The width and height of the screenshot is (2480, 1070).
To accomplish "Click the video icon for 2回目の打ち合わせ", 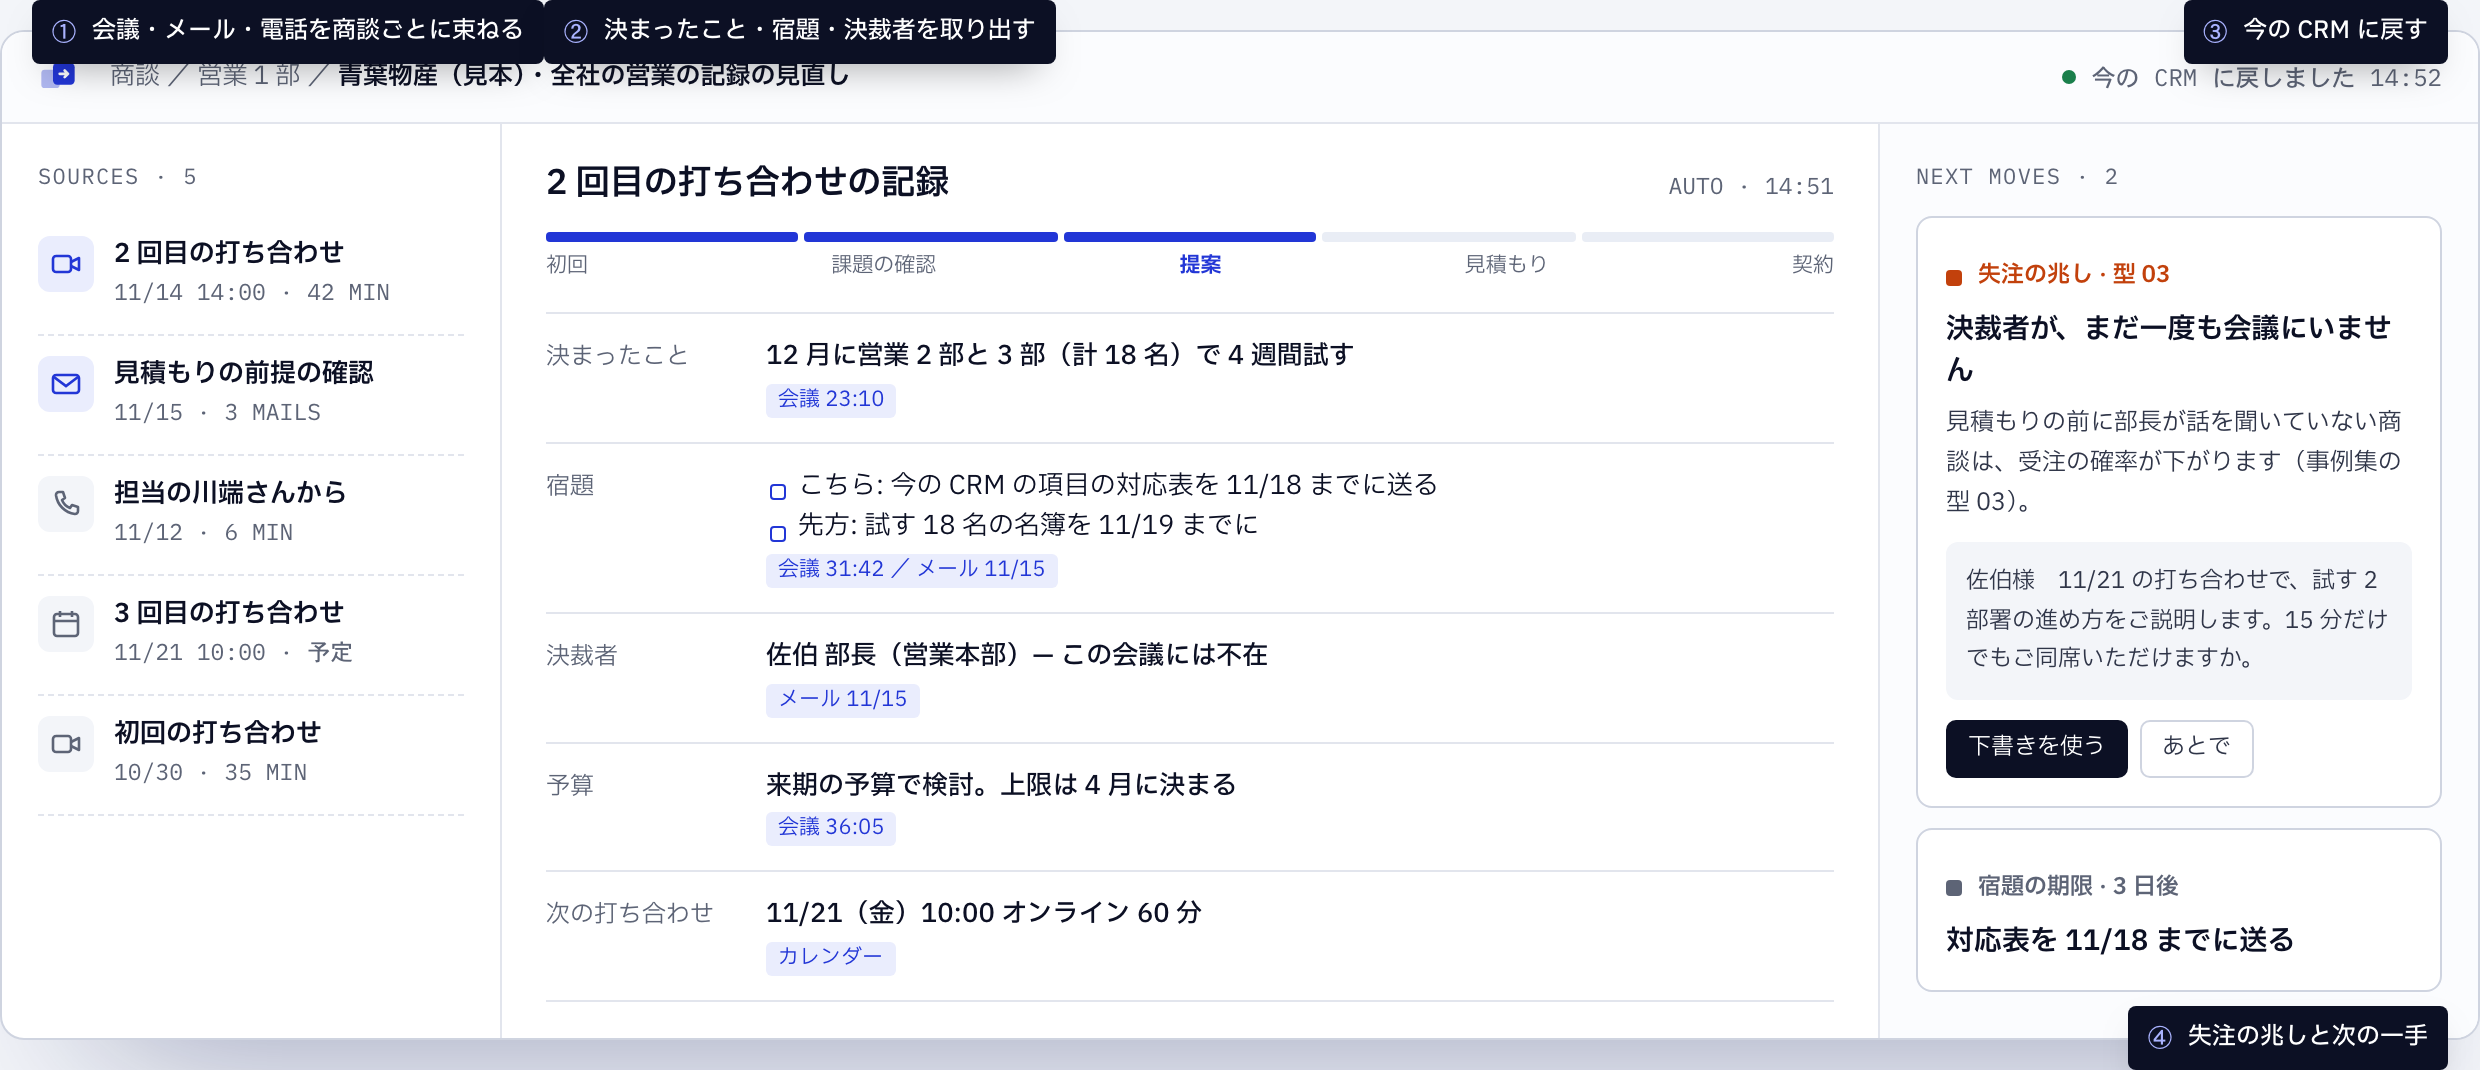I will (66, 264).
